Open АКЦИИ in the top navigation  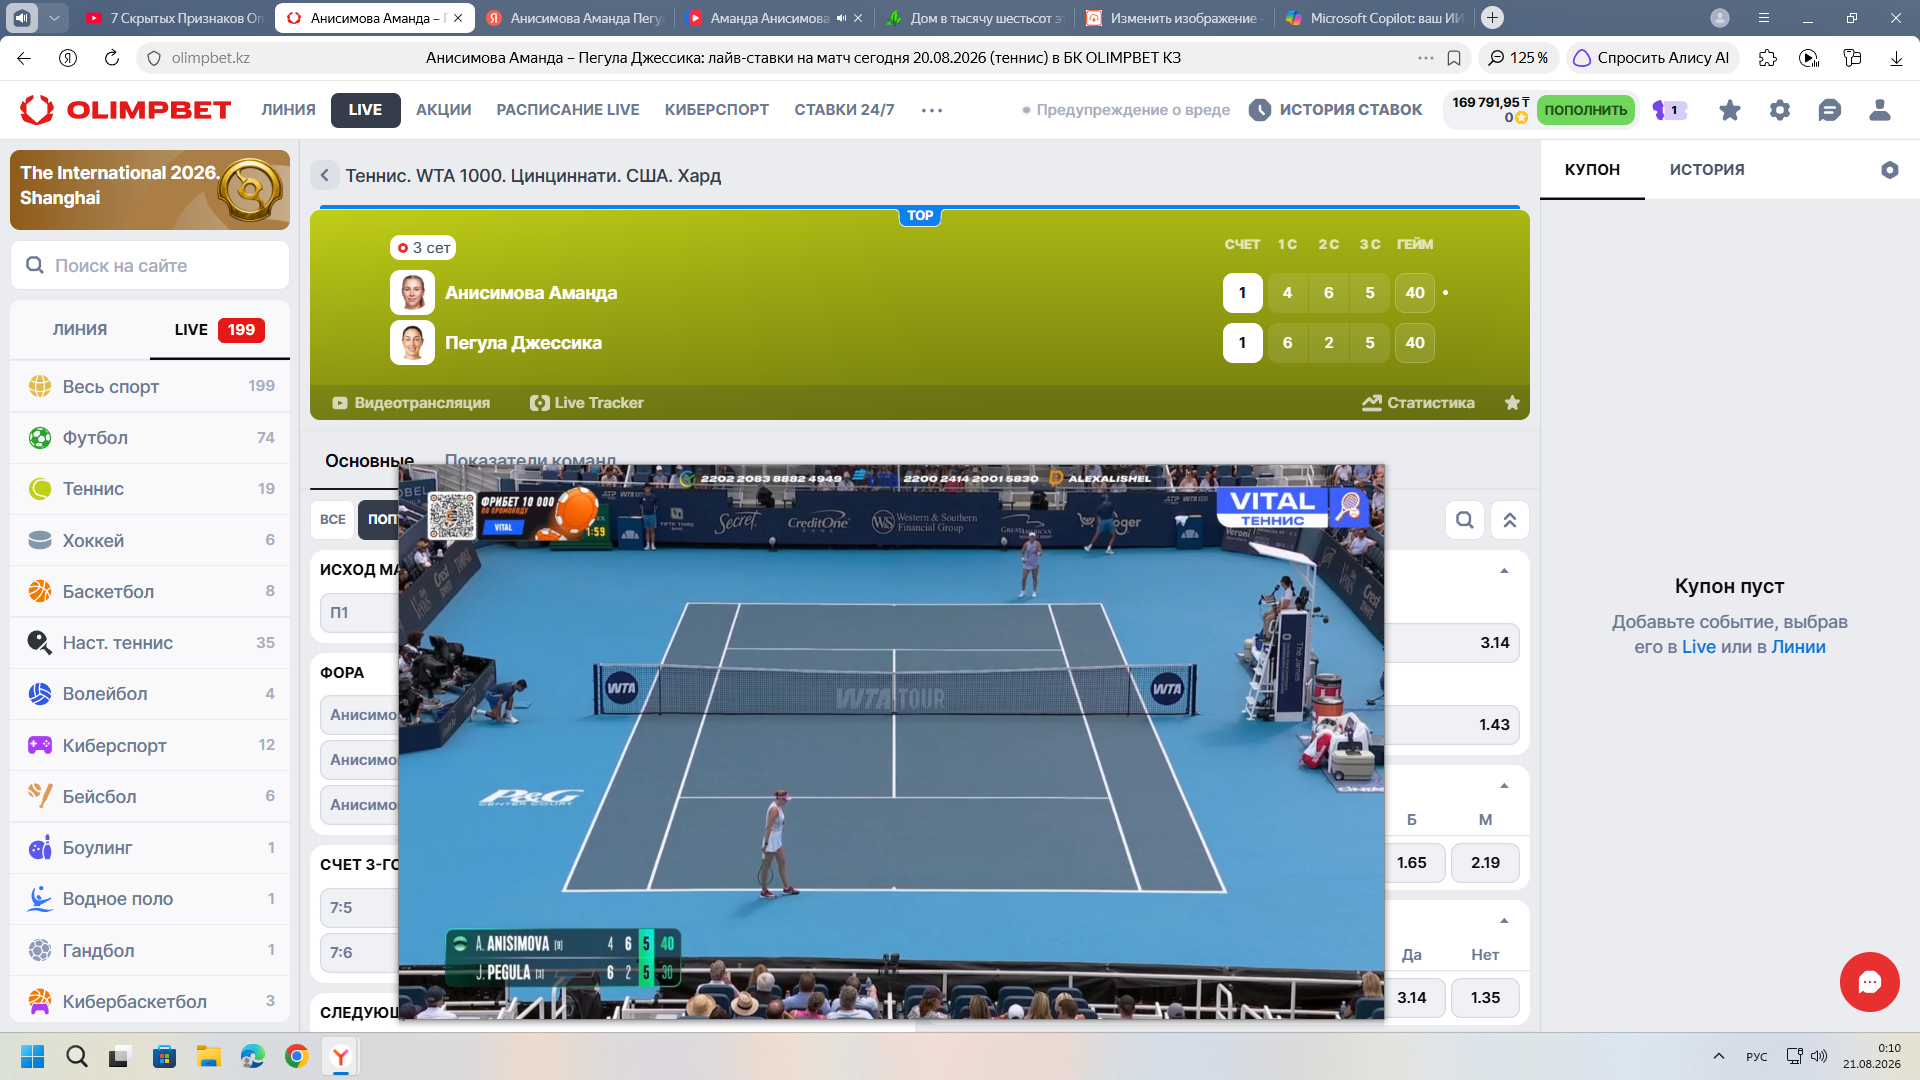tap(443, 110)
